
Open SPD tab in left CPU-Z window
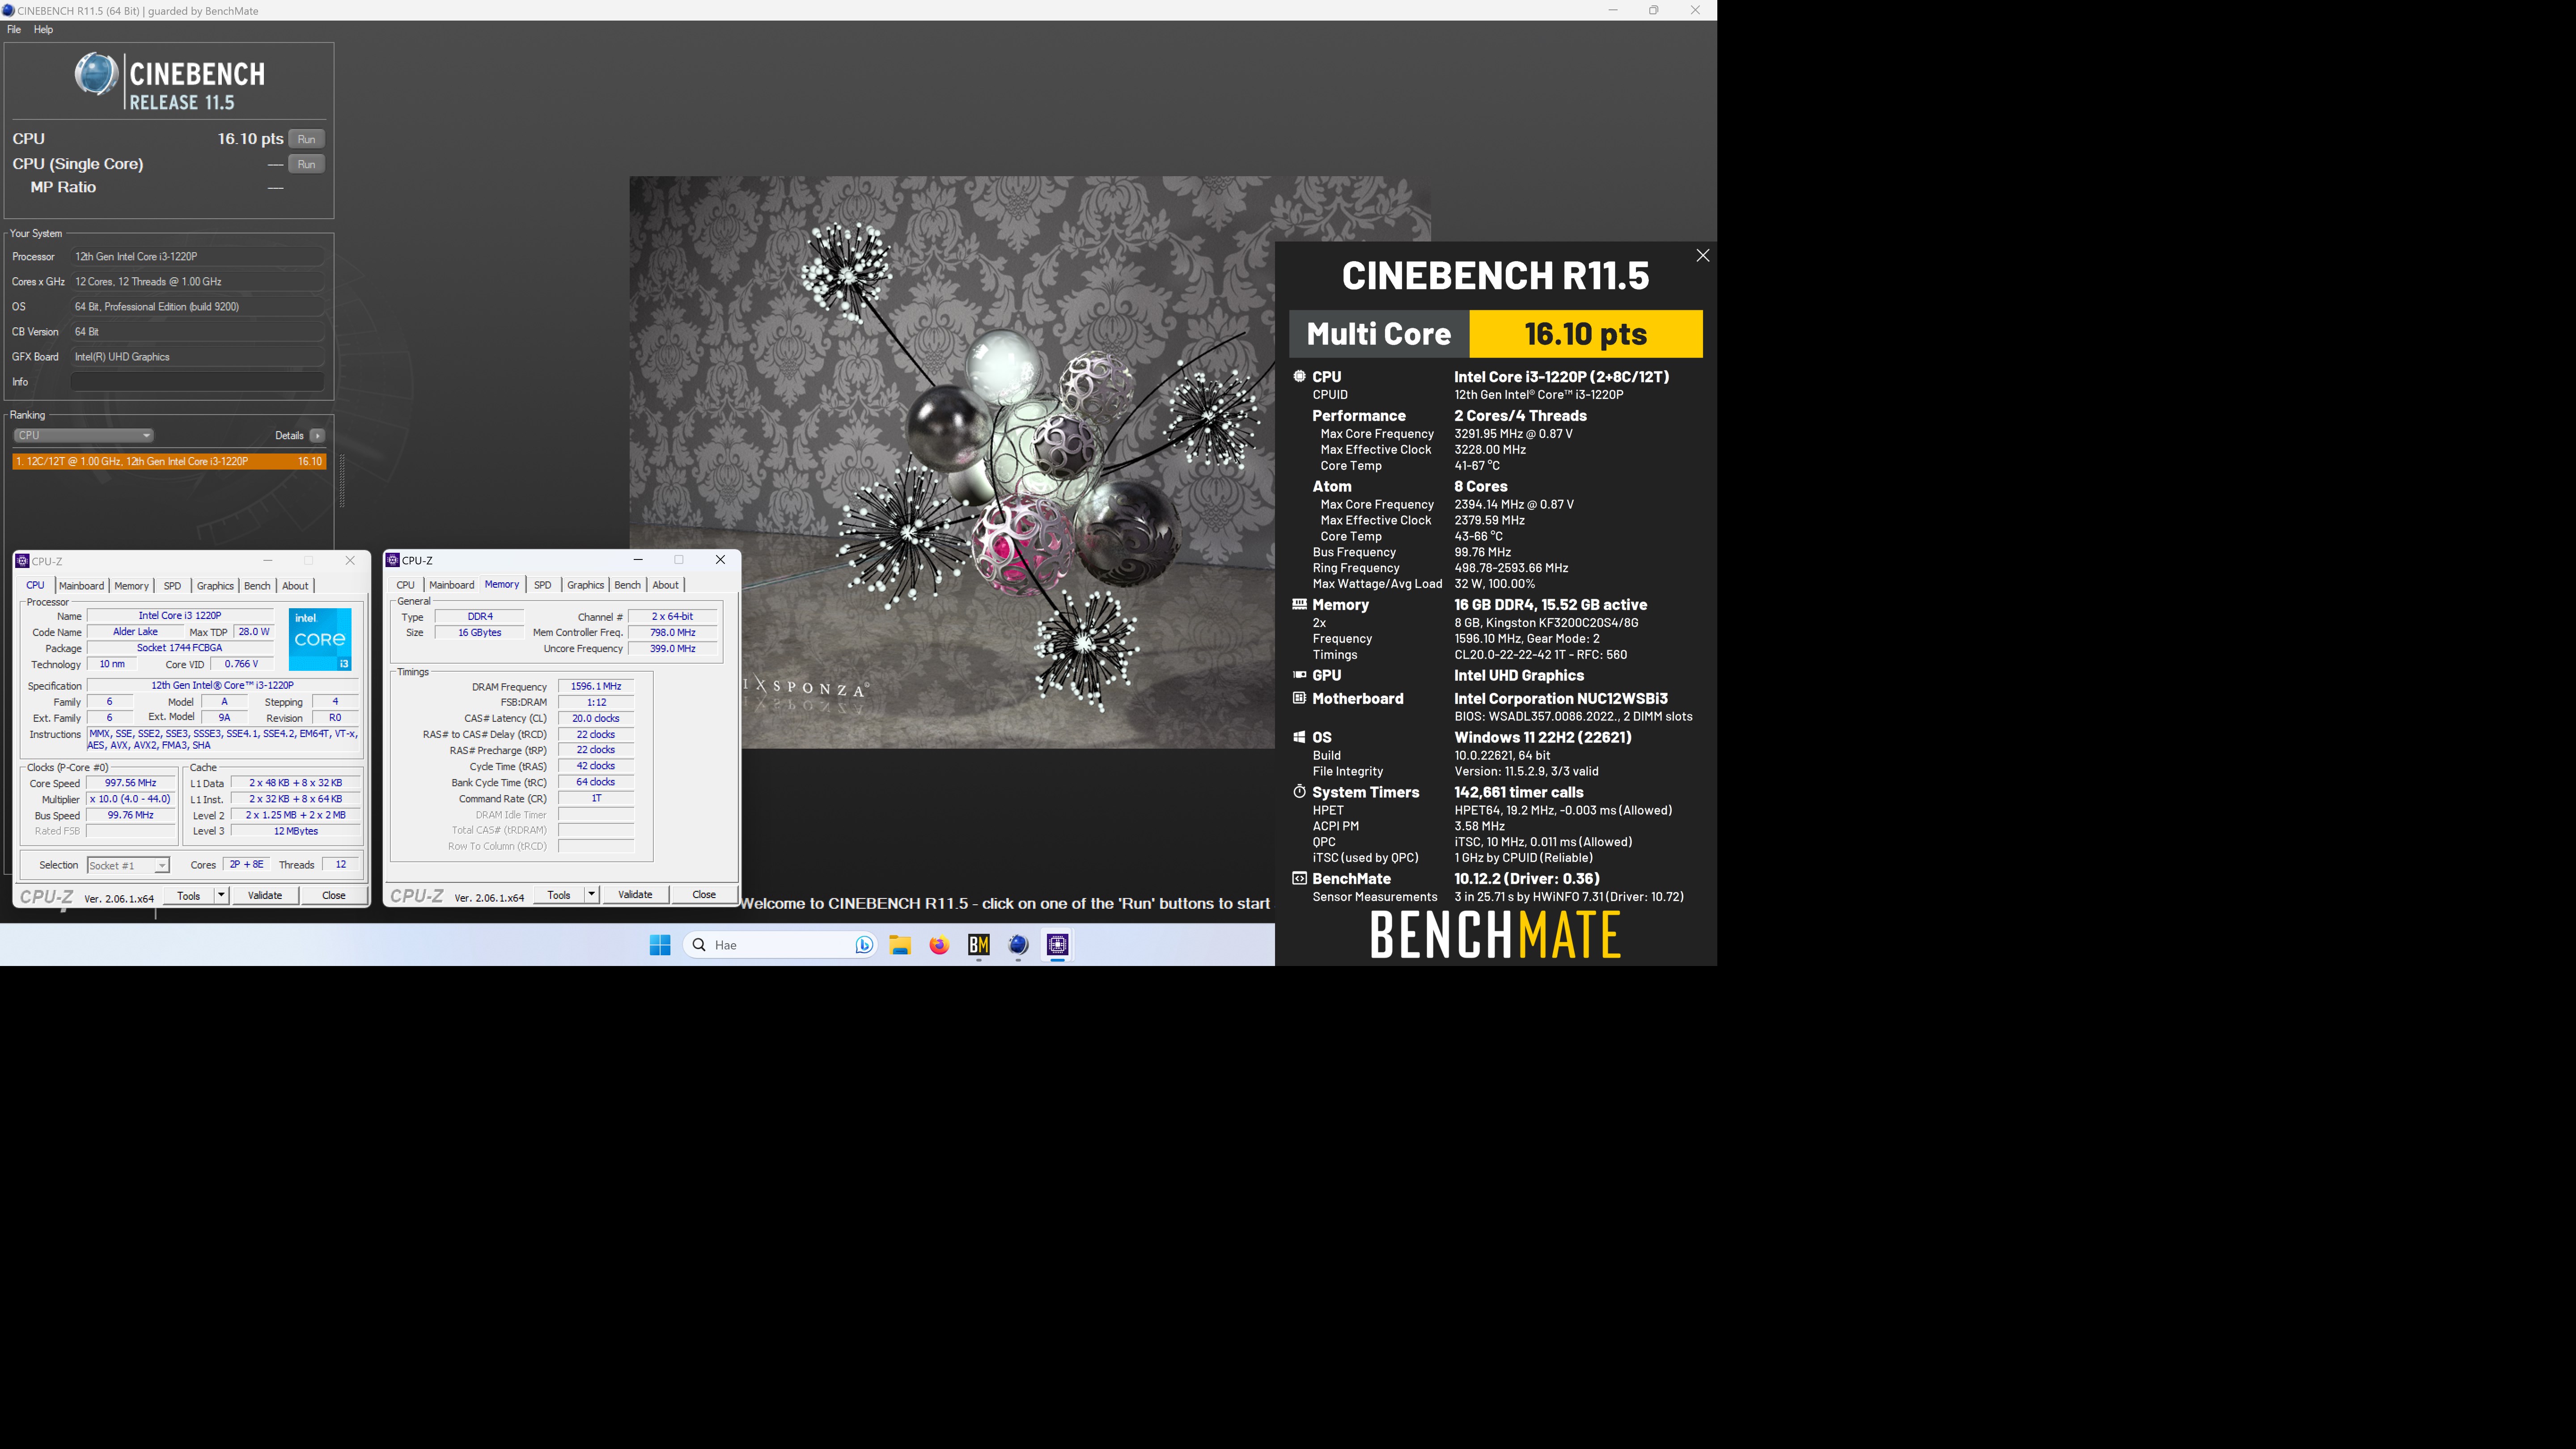coord(172,586)
